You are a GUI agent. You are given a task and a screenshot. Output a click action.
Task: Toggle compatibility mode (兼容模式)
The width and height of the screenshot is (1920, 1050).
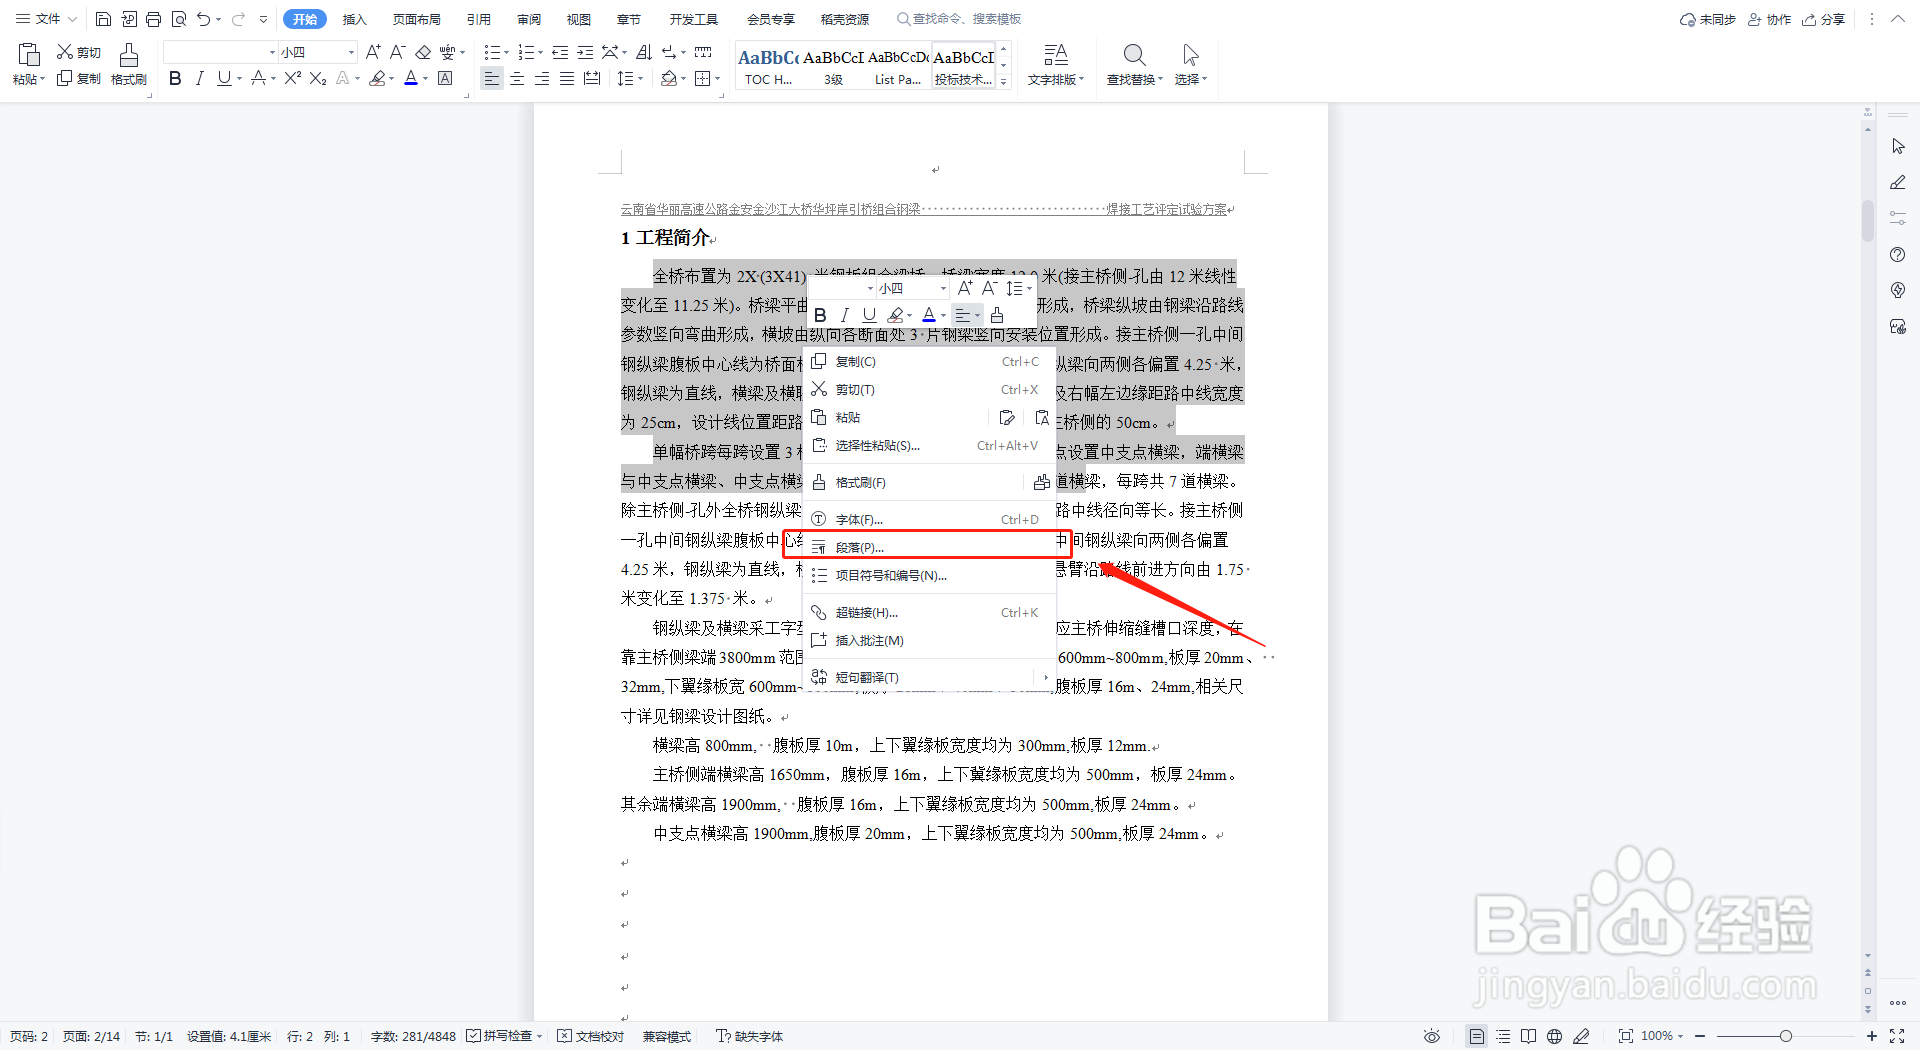666,1036
